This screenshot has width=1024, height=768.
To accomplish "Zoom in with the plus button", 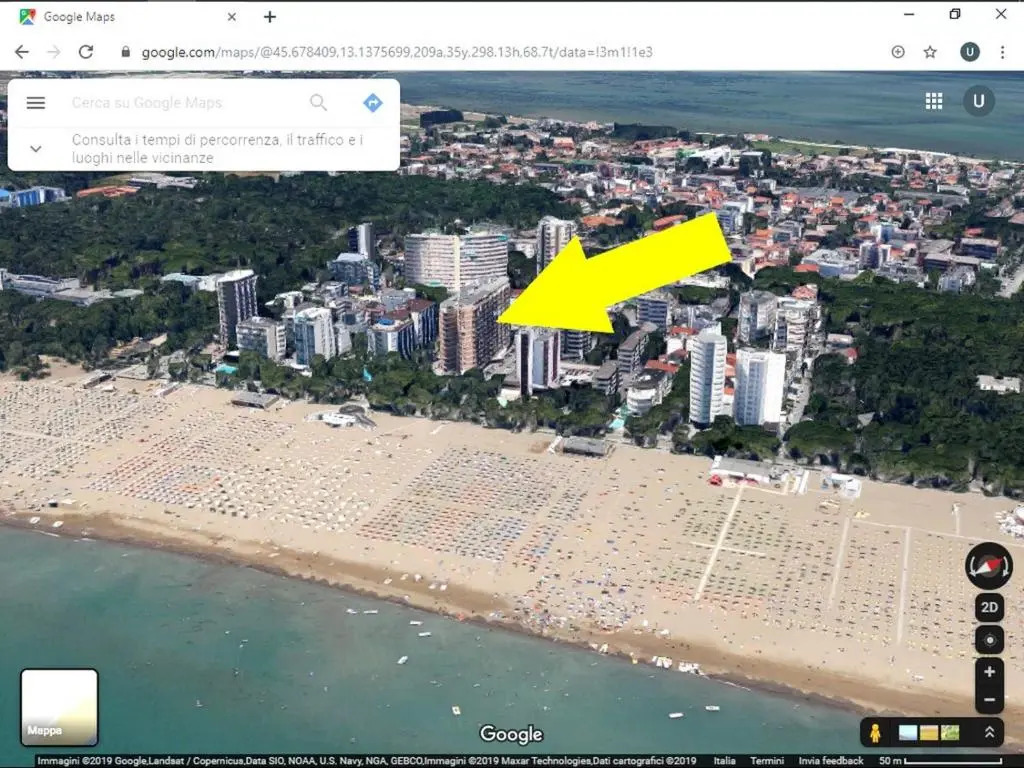I will tap(989, 672).
